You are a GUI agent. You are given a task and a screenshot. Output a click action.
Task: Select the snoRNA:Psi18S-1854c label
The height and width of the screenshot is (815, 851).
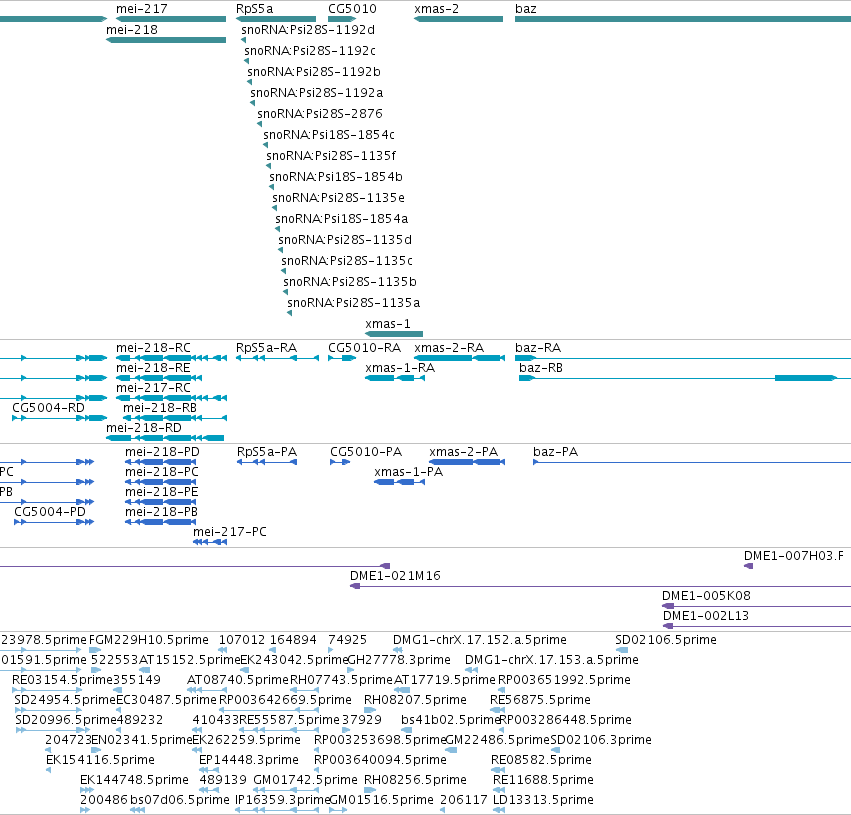329,135
